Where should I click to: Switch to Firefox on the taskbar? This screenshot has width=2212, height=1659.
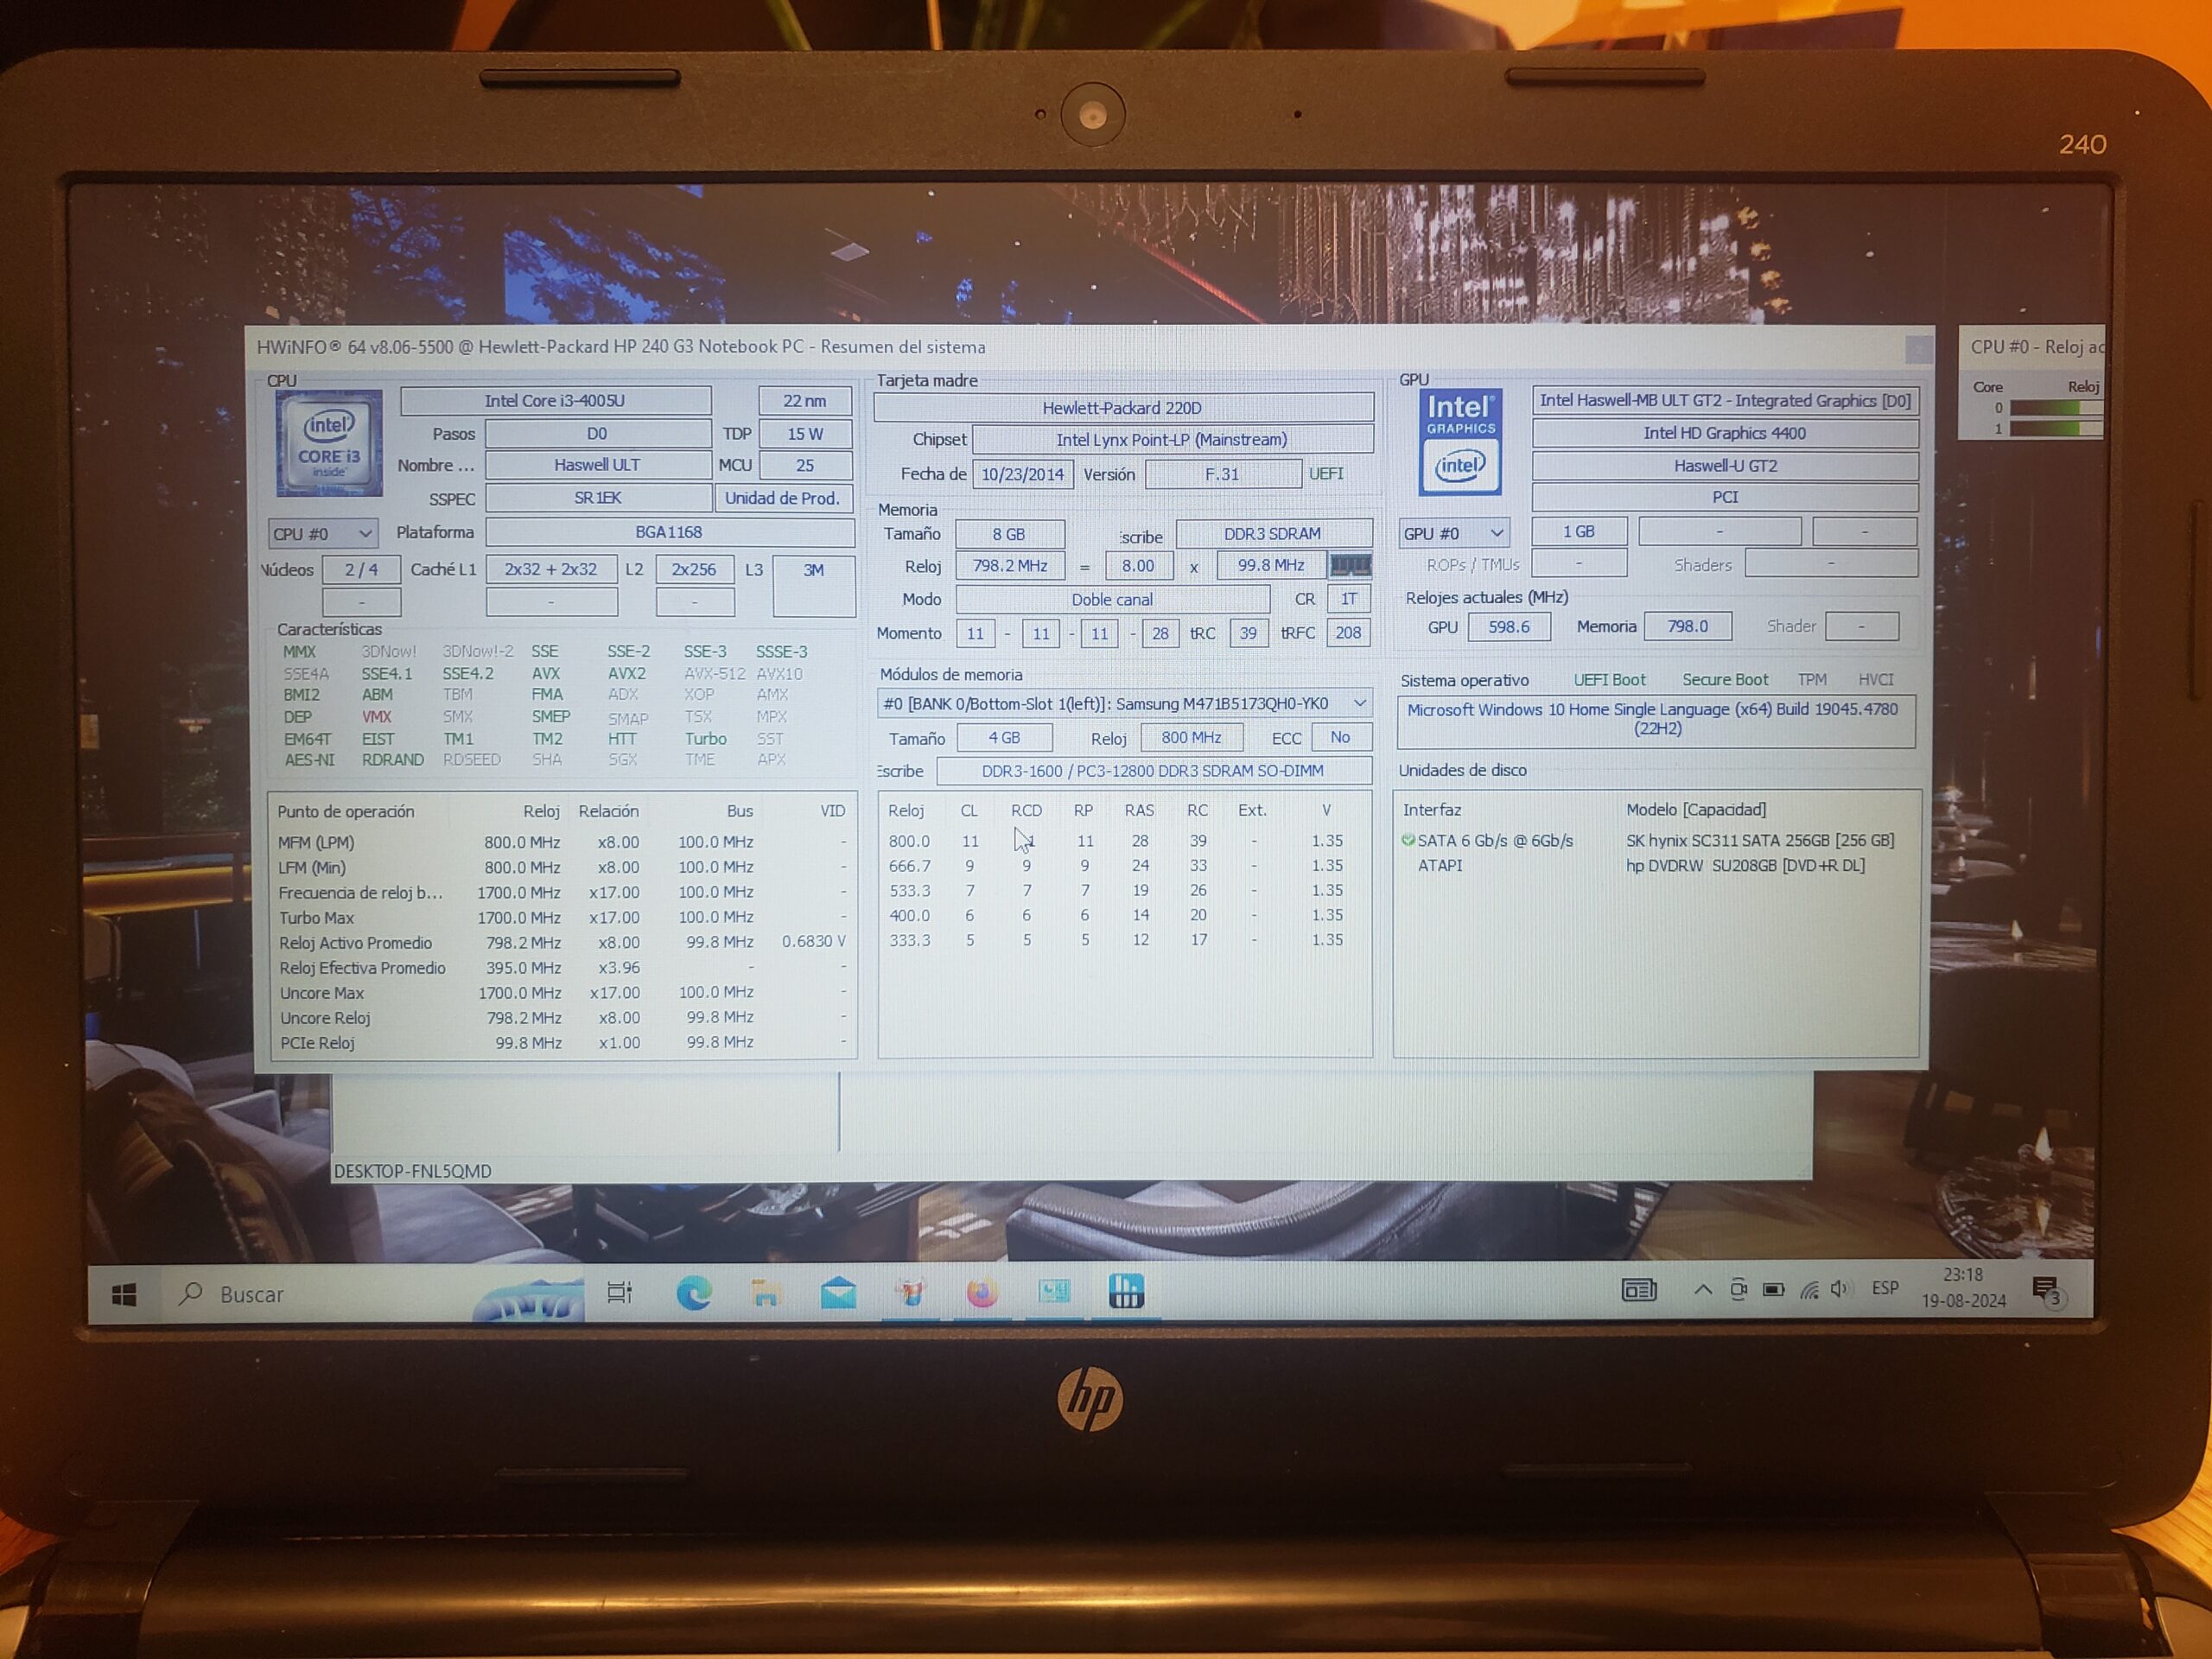[982, 1293]
